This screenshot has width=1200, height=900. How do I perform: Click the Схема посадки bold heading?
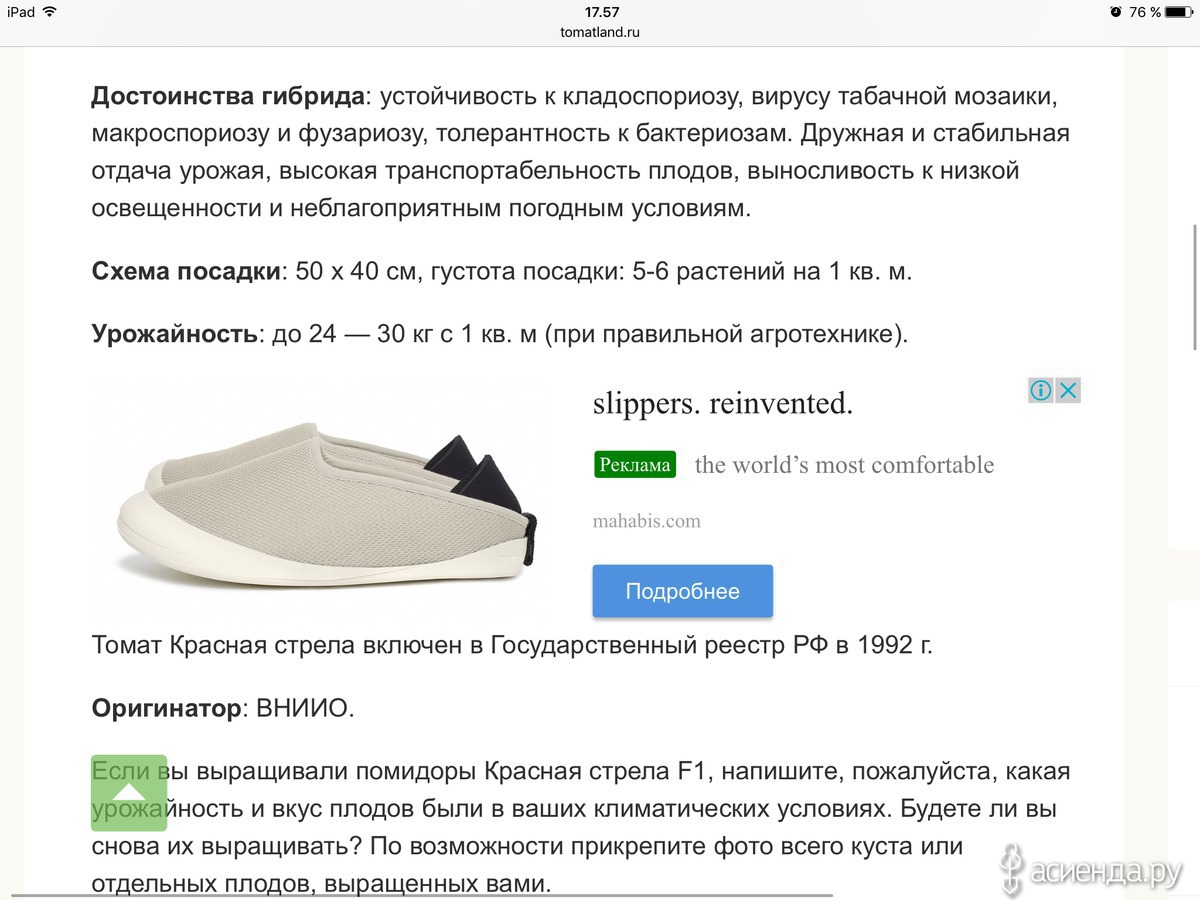coord(186,272)
